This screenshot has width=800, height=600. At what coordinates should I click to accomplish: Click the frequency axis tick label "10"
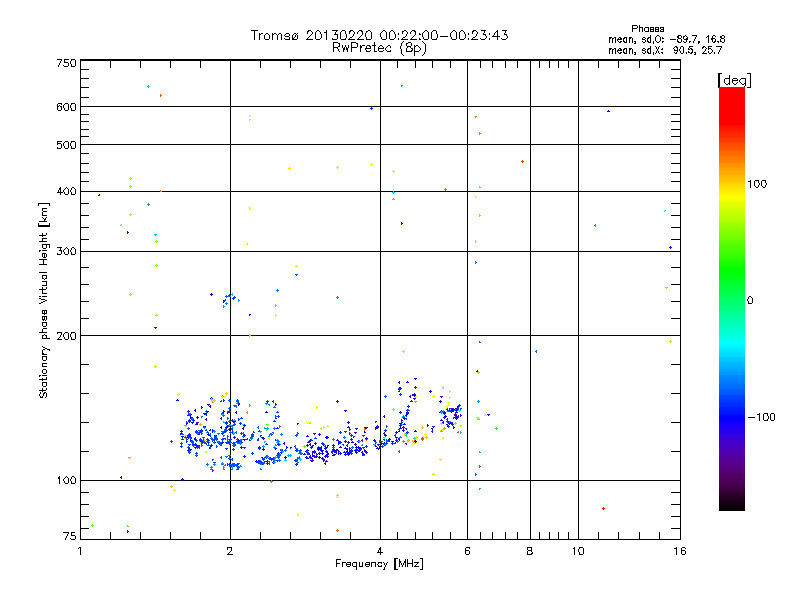click(578, 551)
